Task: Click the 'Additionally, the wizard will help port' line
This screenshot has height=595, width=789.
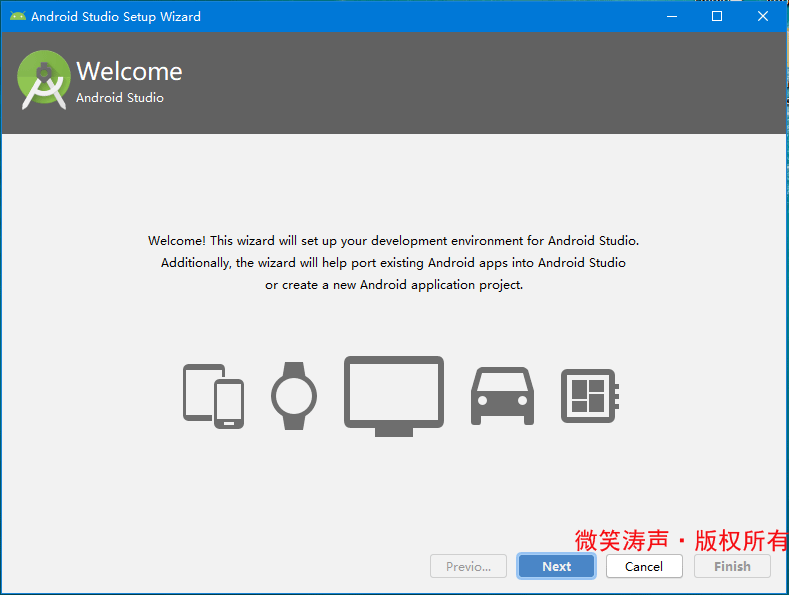Action: [393, 263]
